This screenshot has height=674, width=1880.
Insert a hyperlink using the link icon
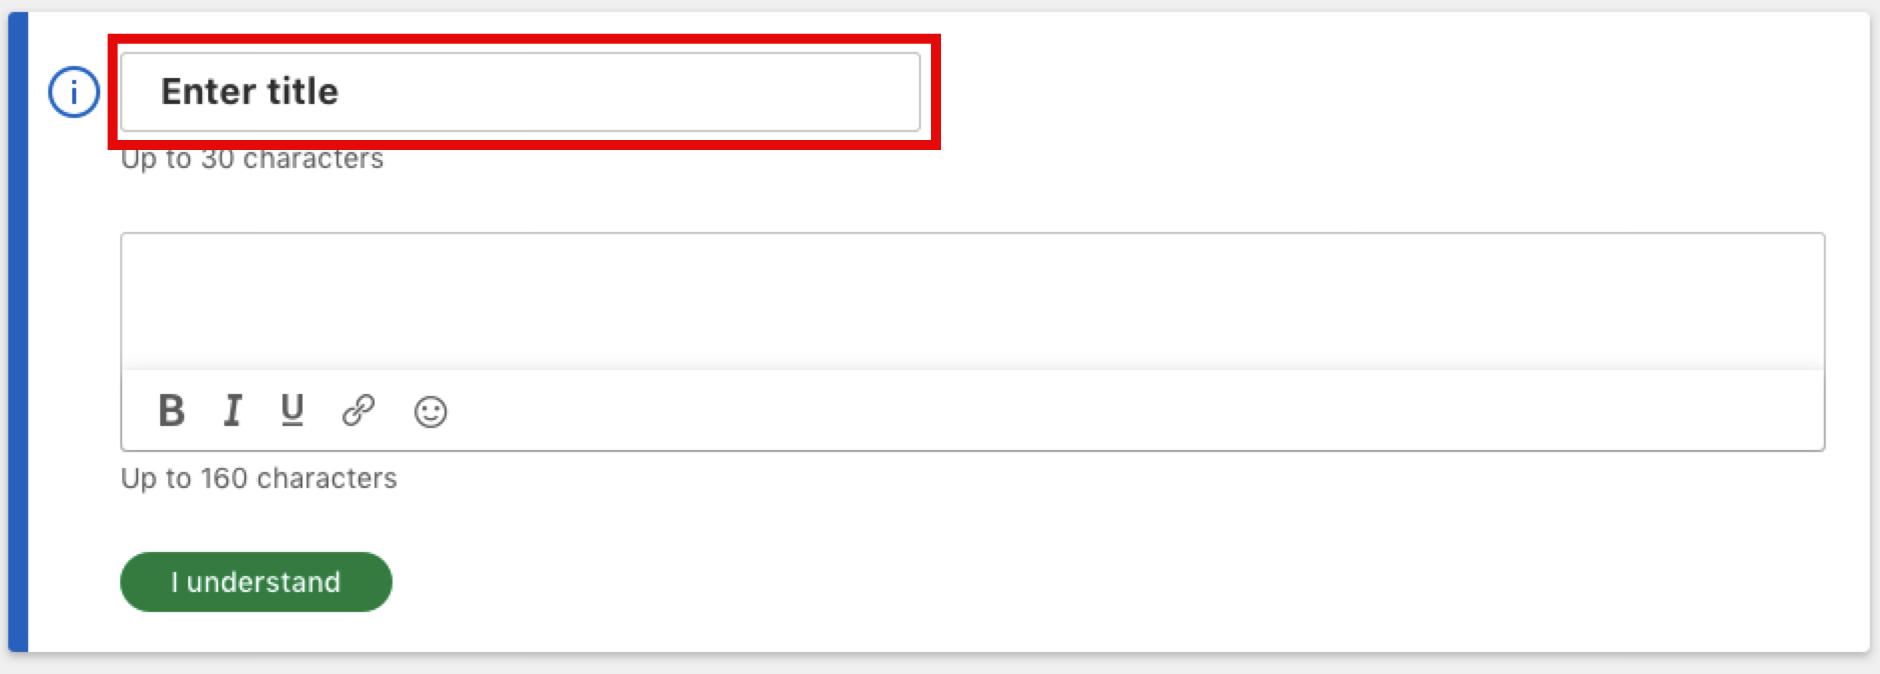358,411
